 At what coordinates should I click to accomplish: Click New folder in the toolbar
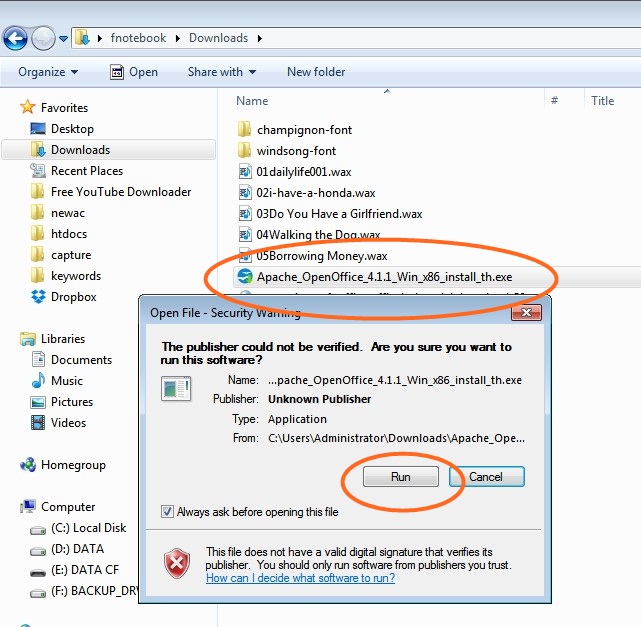pyautogui.click(x=316, y=72)
